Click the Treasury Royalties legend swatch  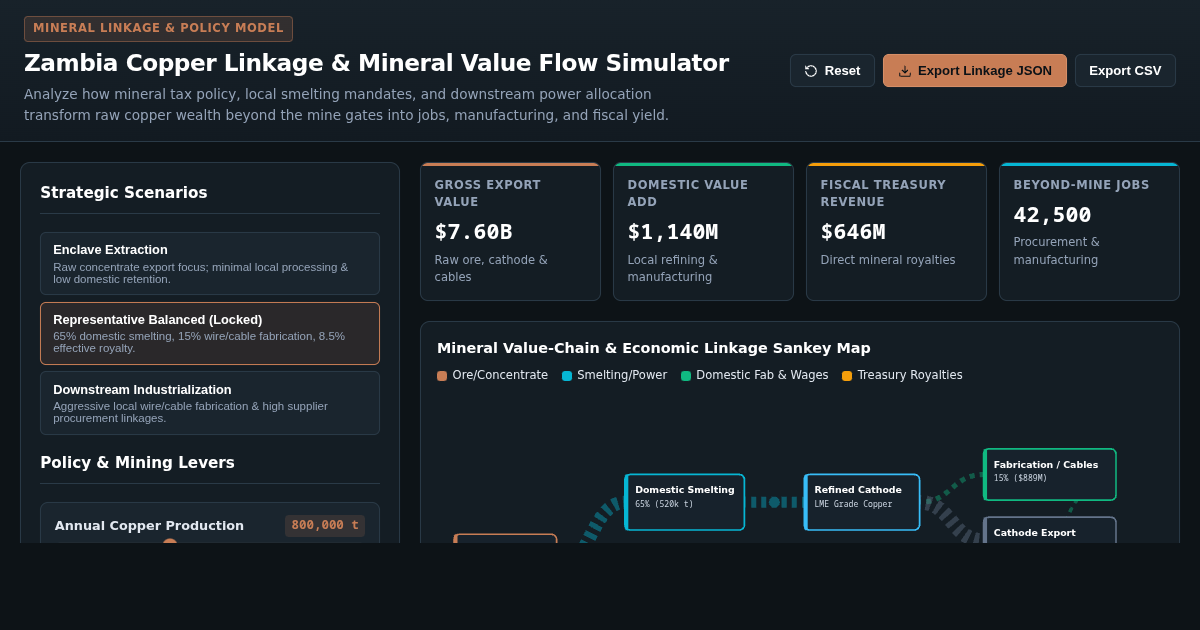coord(847,376)
